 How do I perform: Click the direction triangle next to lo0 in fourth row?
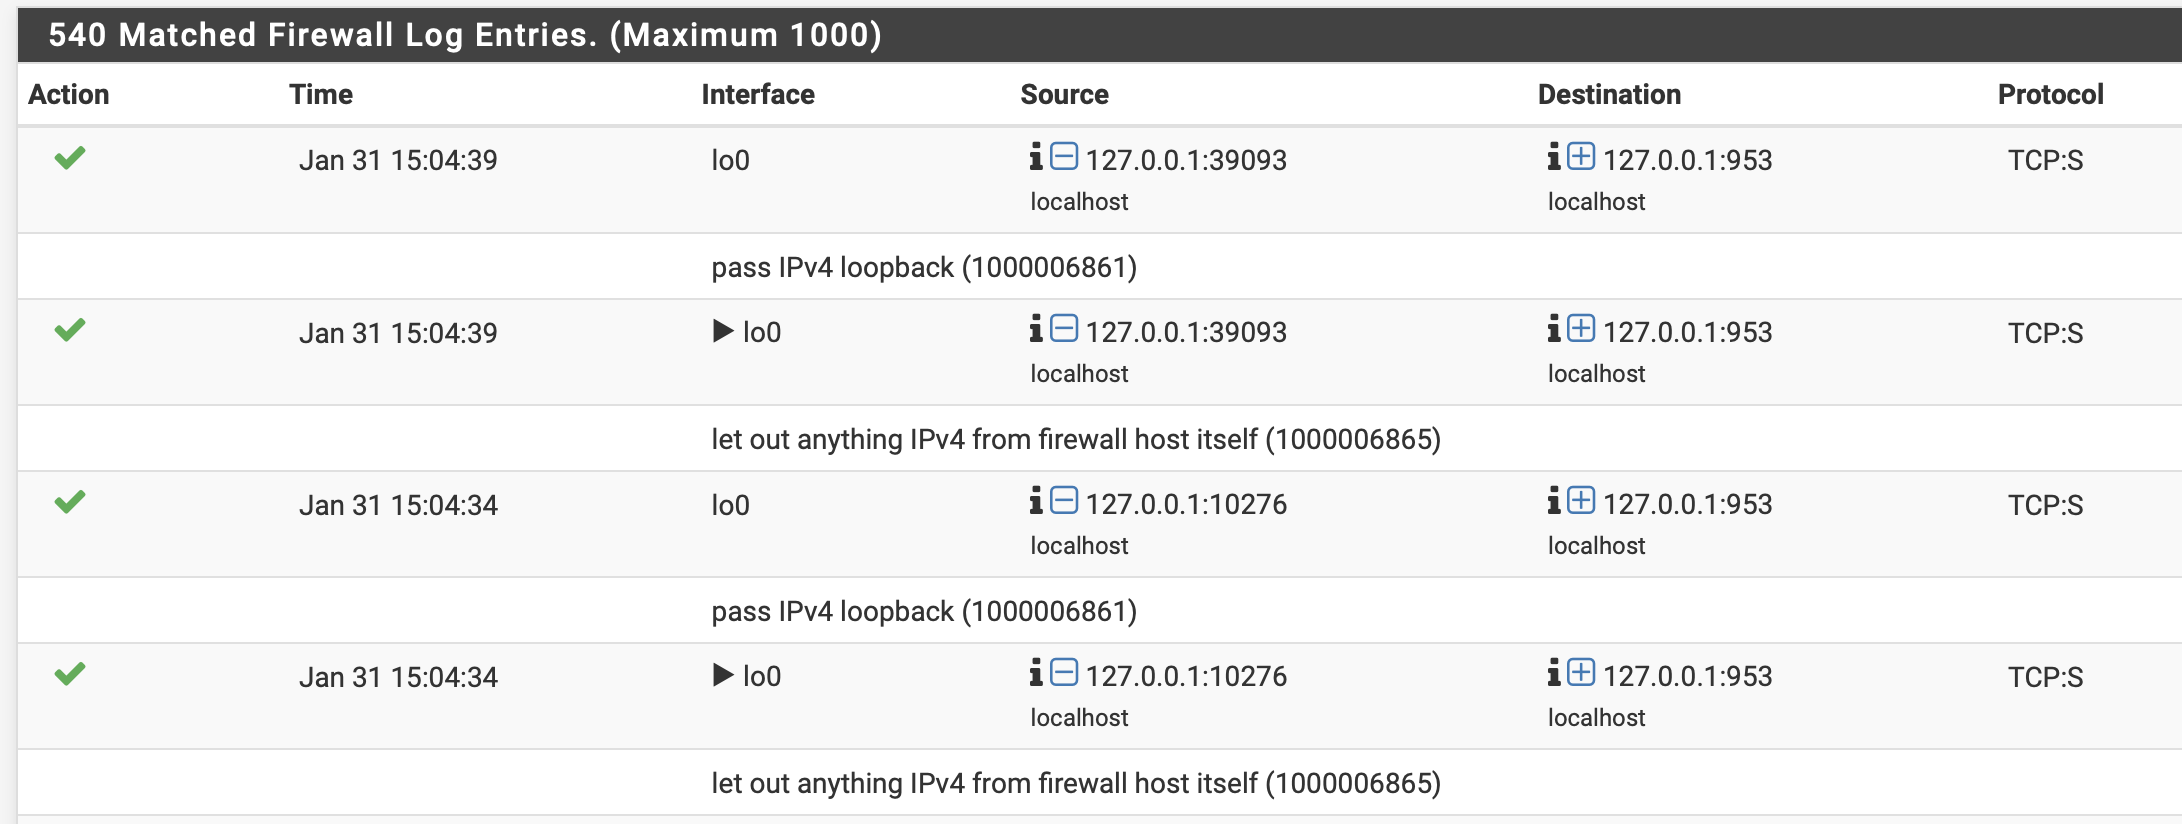[723, 675]
